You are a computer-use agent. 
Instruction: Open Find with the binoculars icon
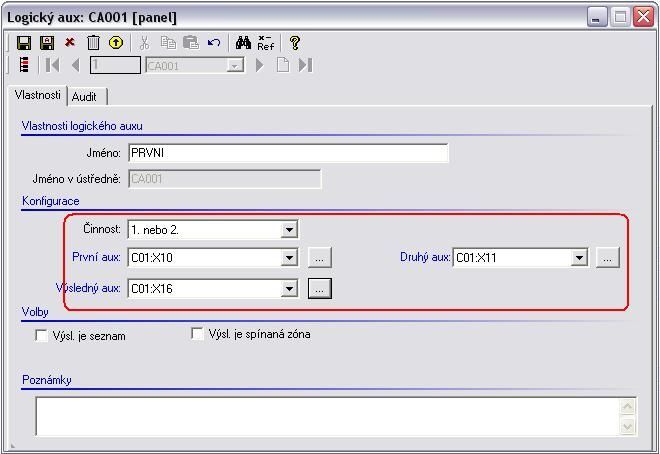tap(243, 43)
